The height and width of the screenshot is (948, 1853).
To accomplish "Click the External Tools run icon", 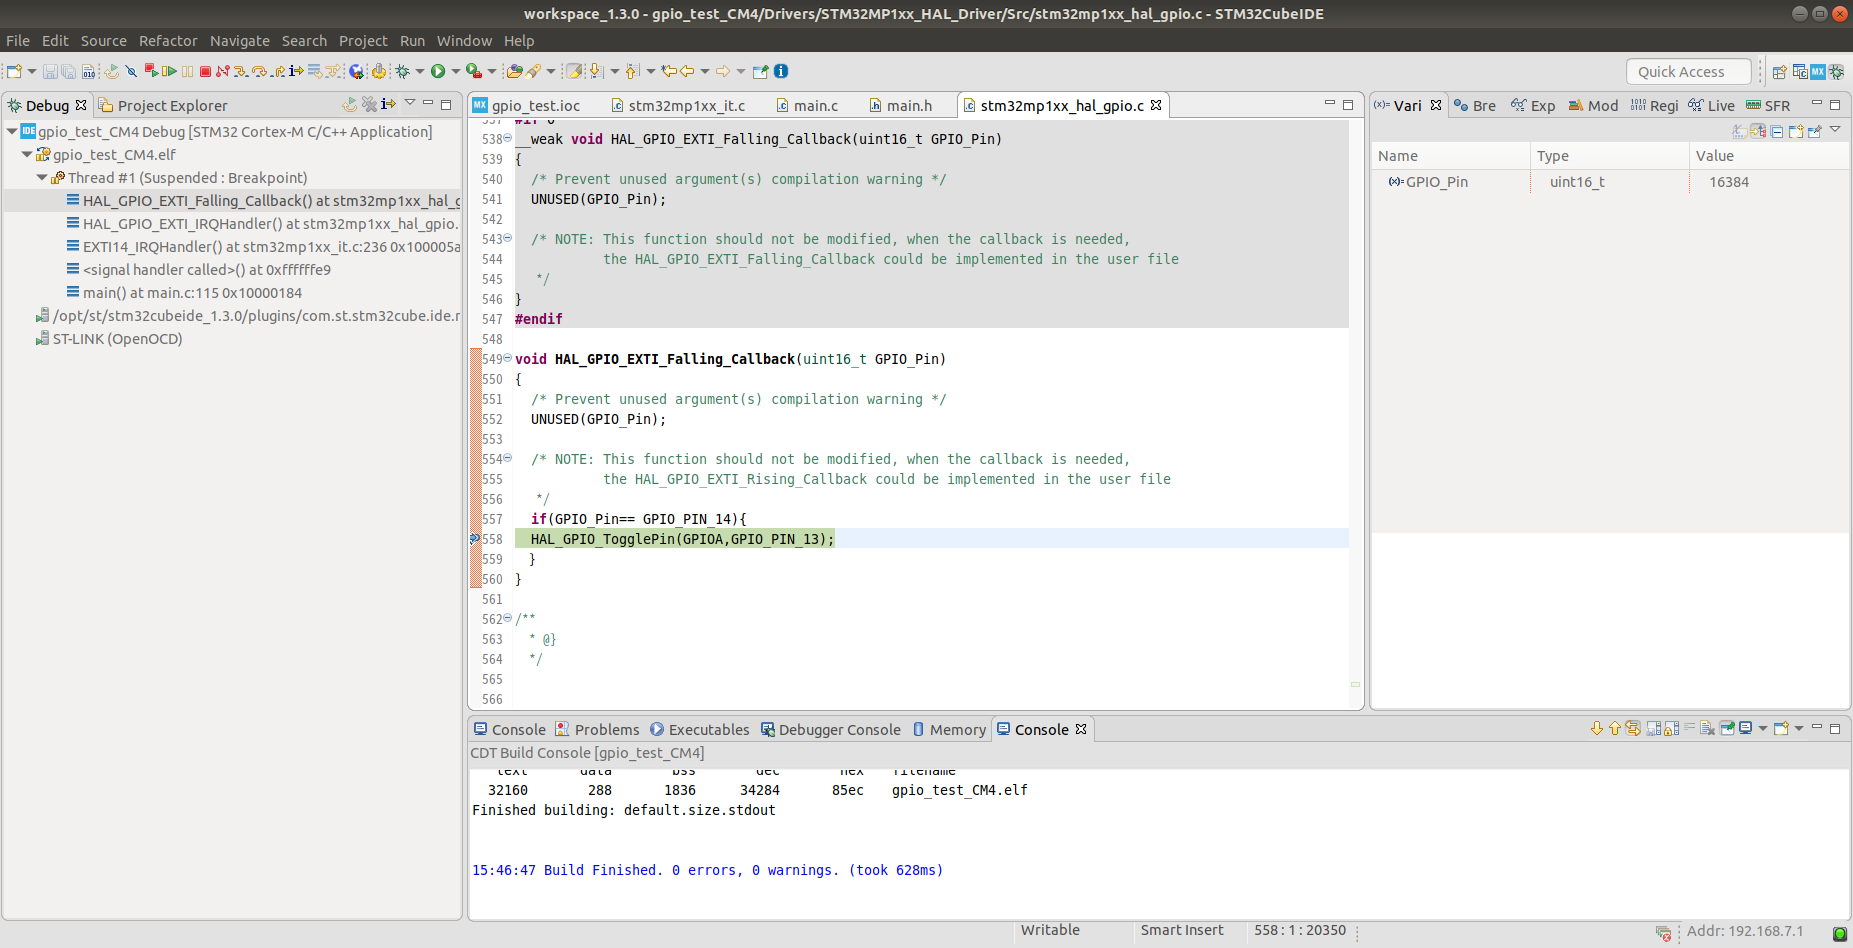I will point(474,71).
